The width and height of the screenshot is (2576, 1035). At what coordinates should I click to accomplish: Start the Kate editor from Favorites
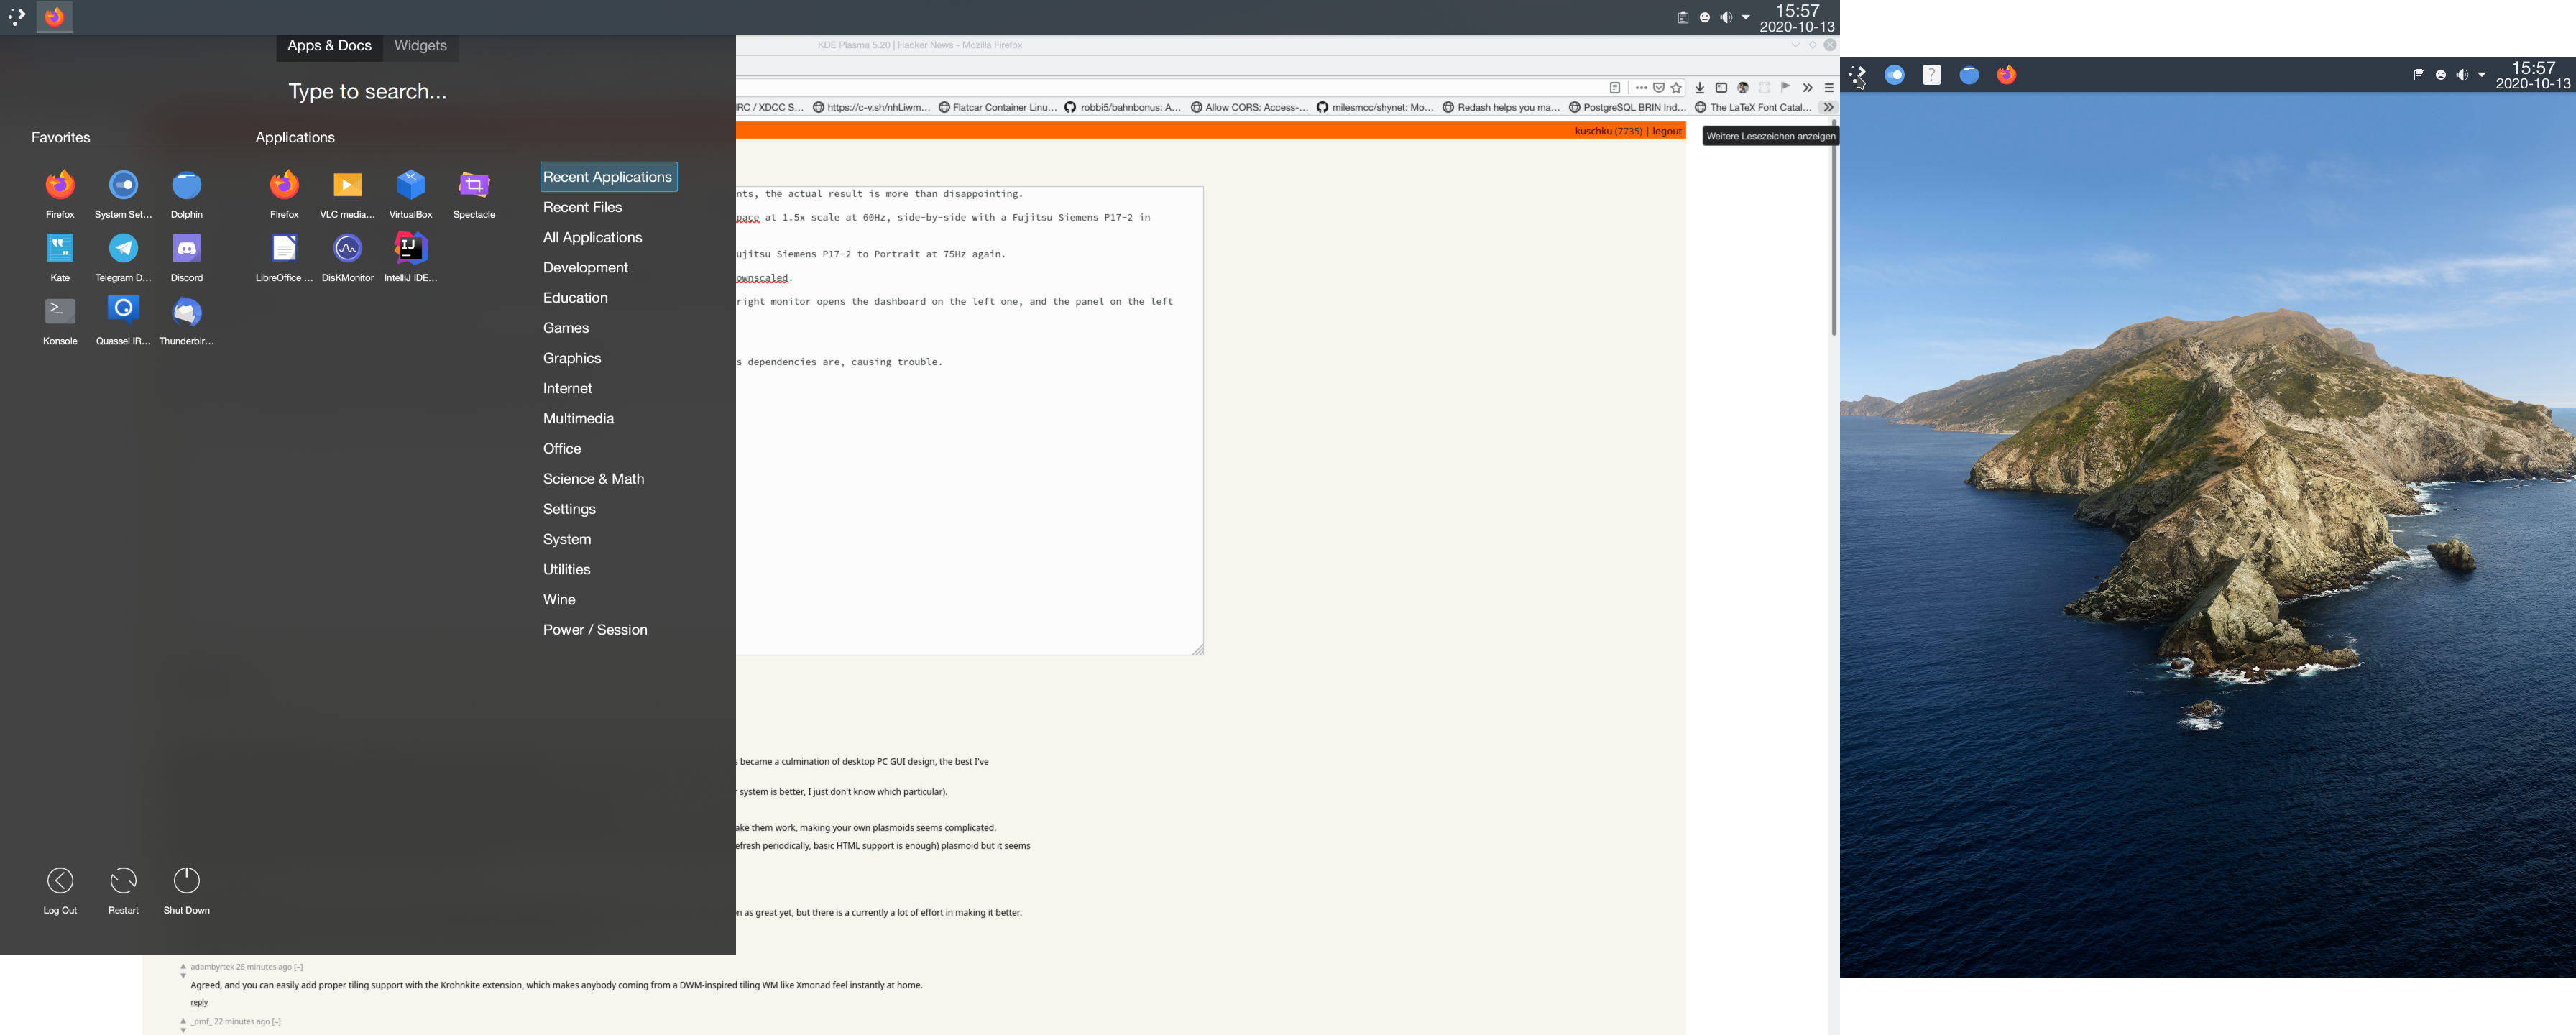60,257
